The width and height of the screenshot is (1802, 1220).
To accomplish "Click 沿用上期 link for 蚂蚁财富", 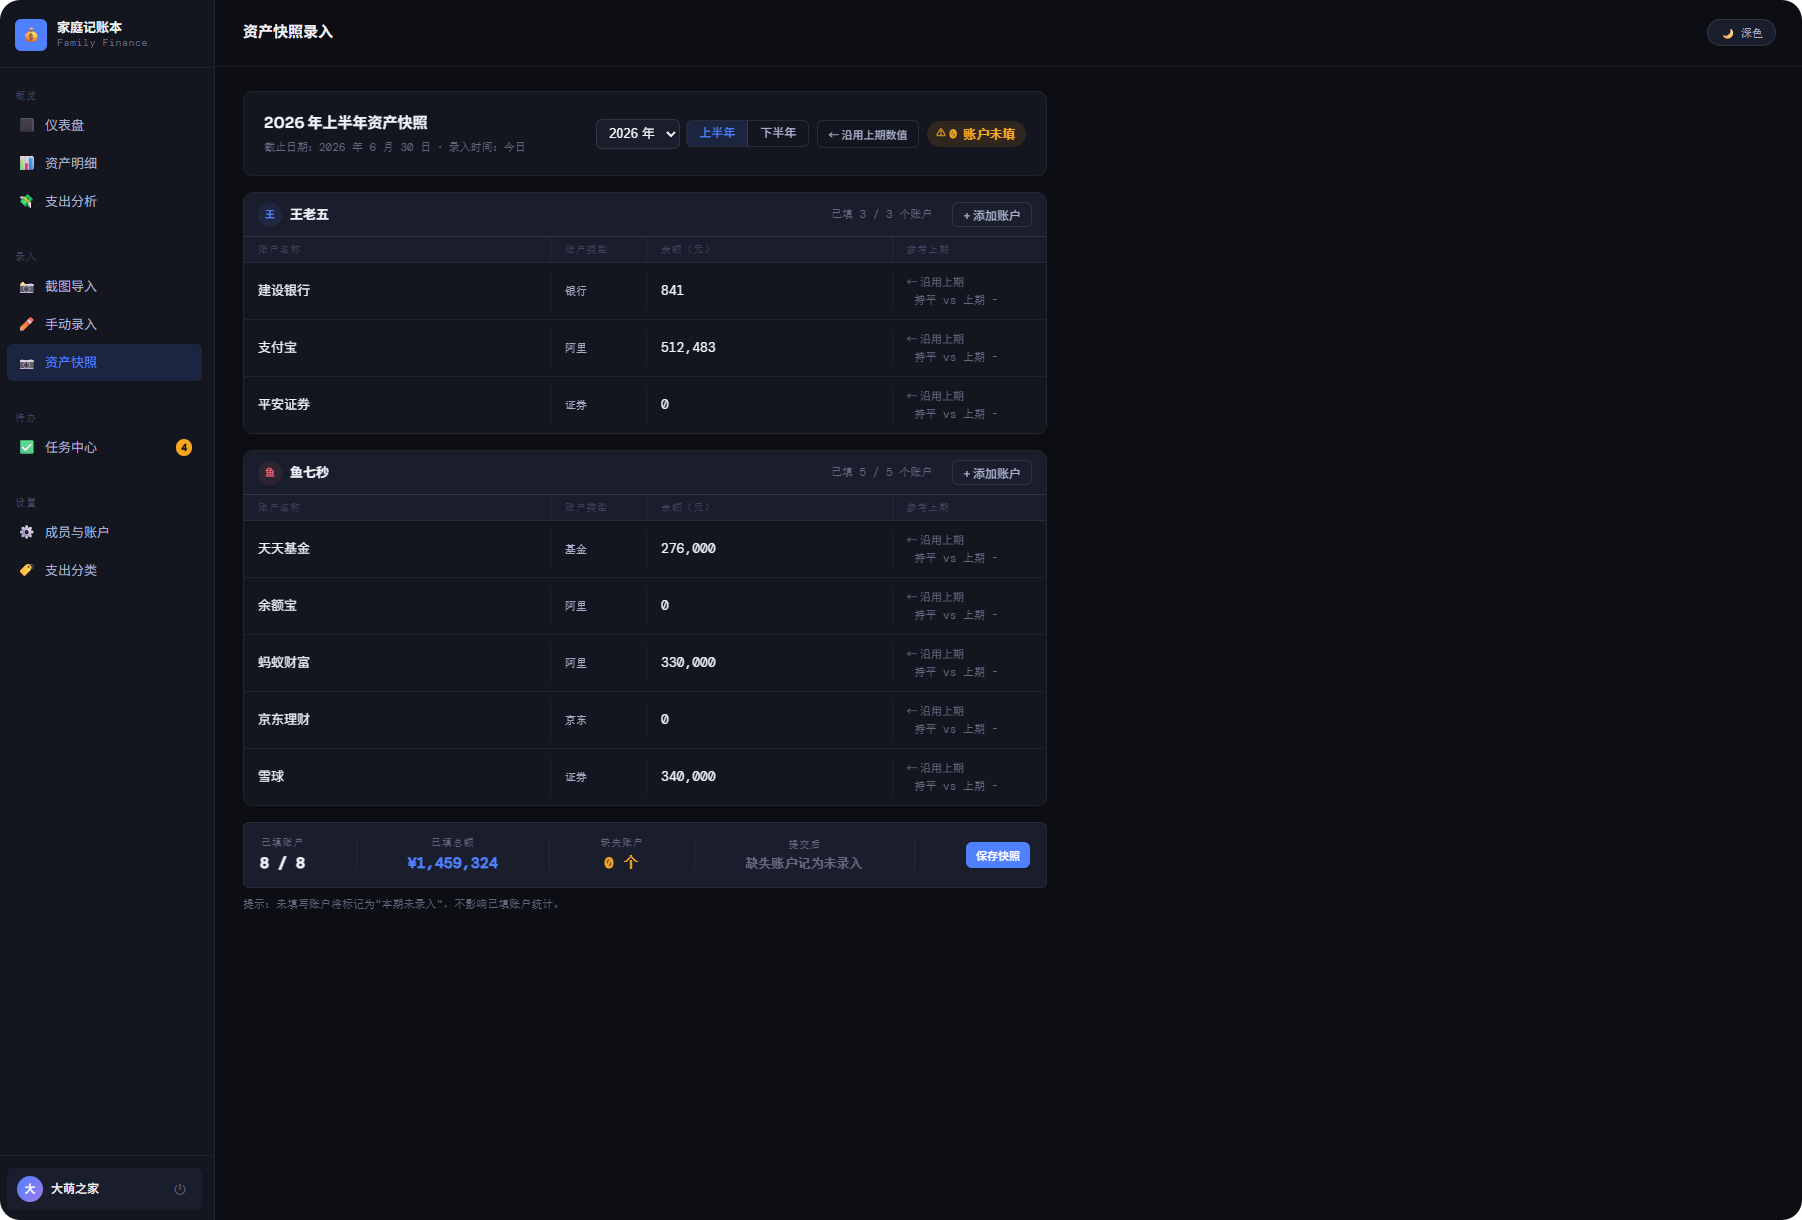I will [x=935, y=655].
